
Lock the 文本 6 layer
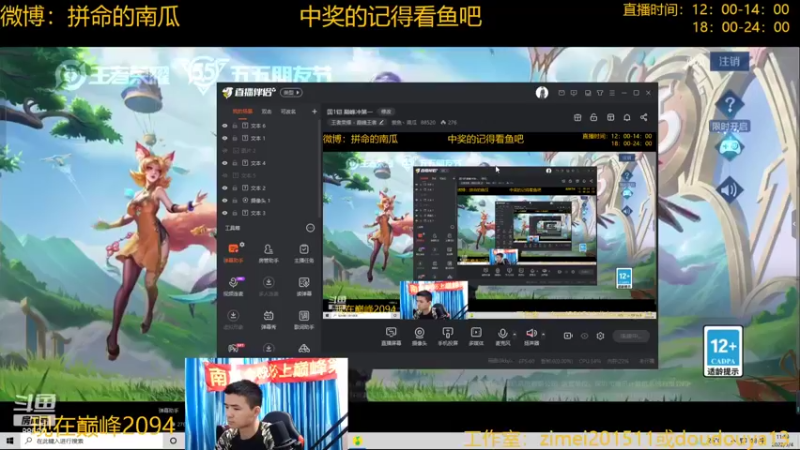(x=235, y=126)
